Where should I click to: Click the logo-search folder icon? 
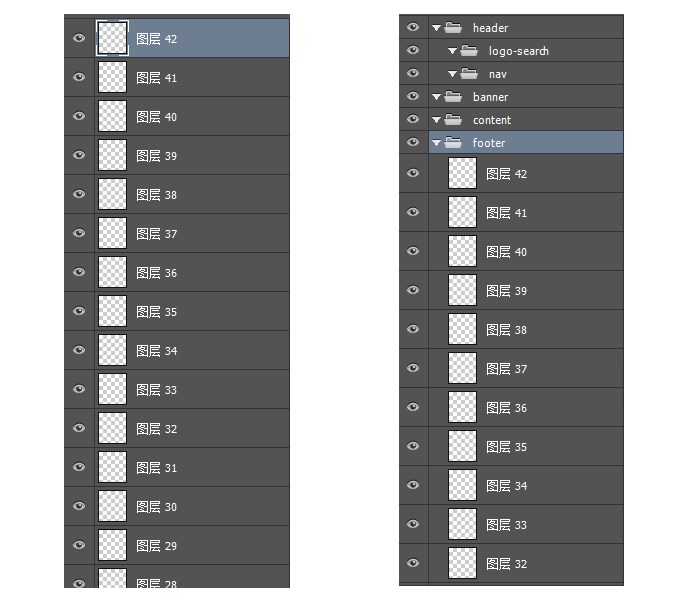(x=469, y=51)
